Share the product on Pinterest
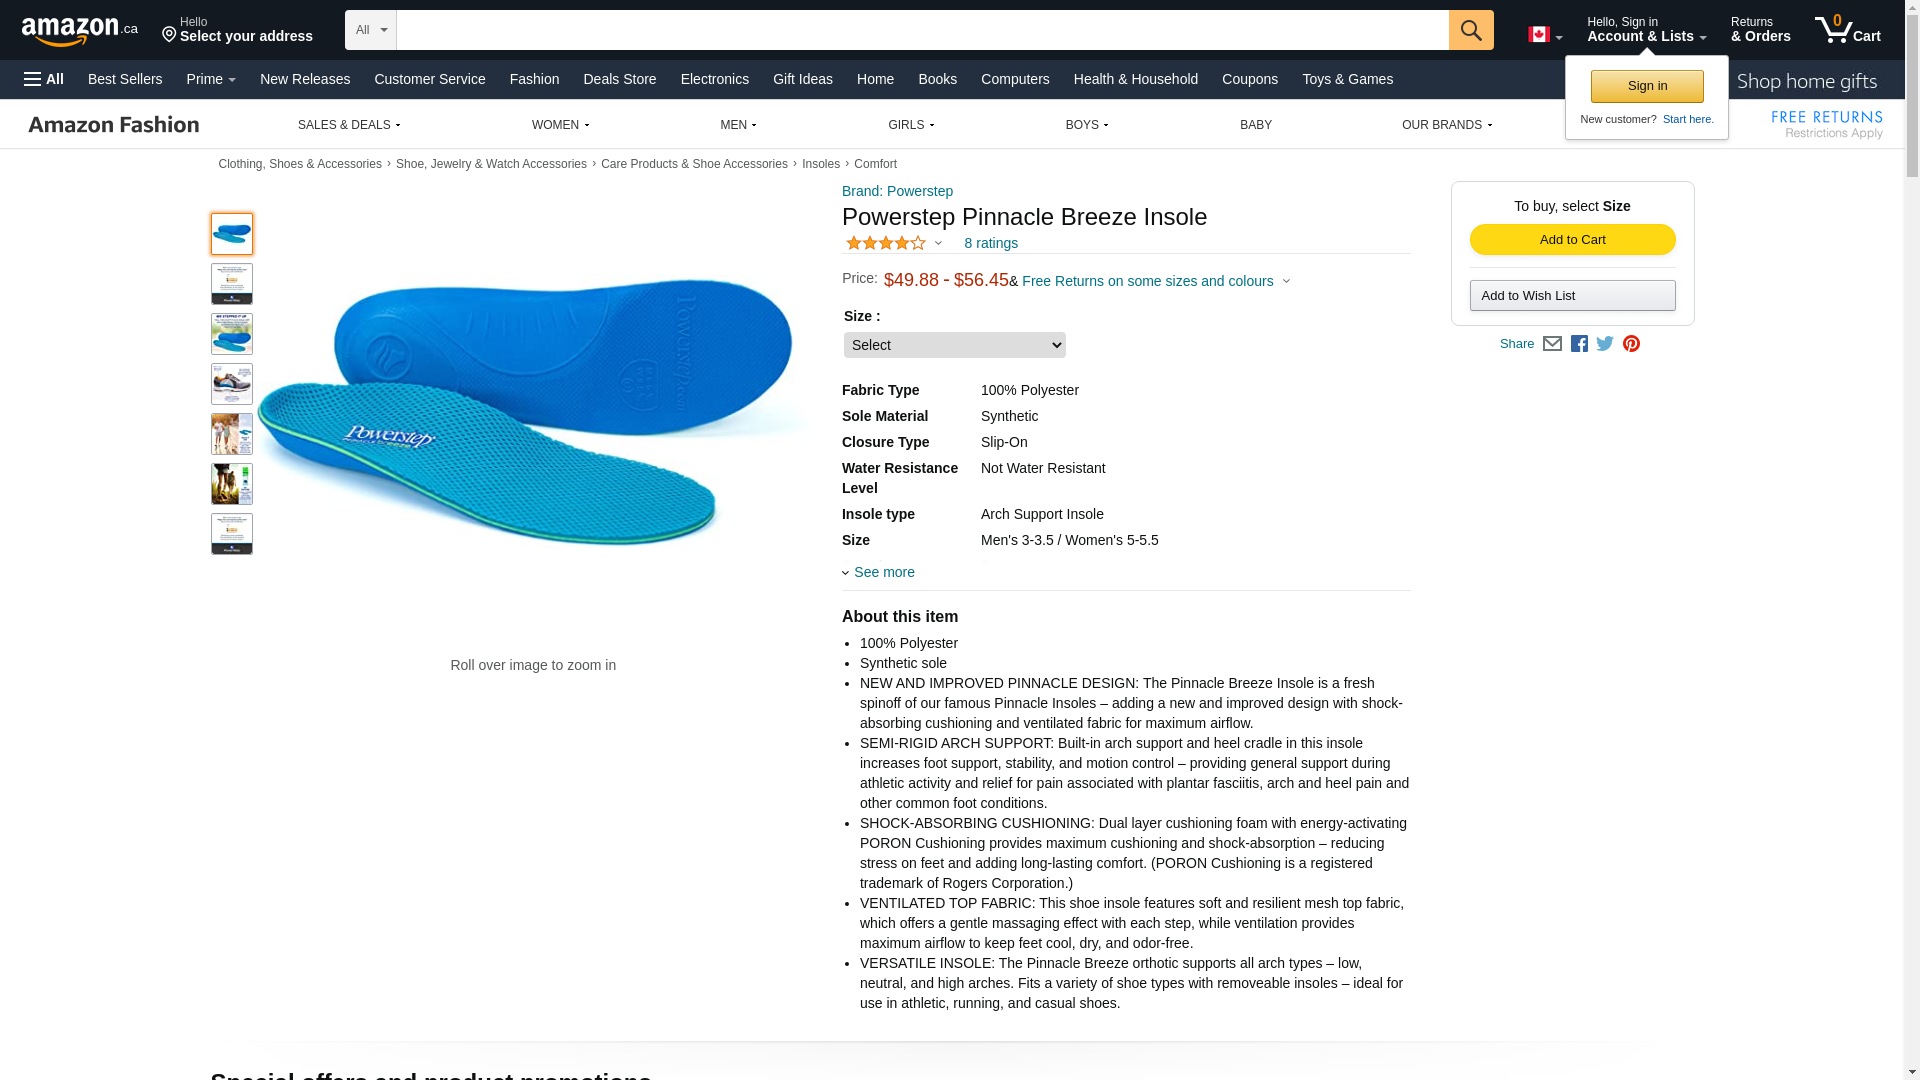 tap(1631, 344)
